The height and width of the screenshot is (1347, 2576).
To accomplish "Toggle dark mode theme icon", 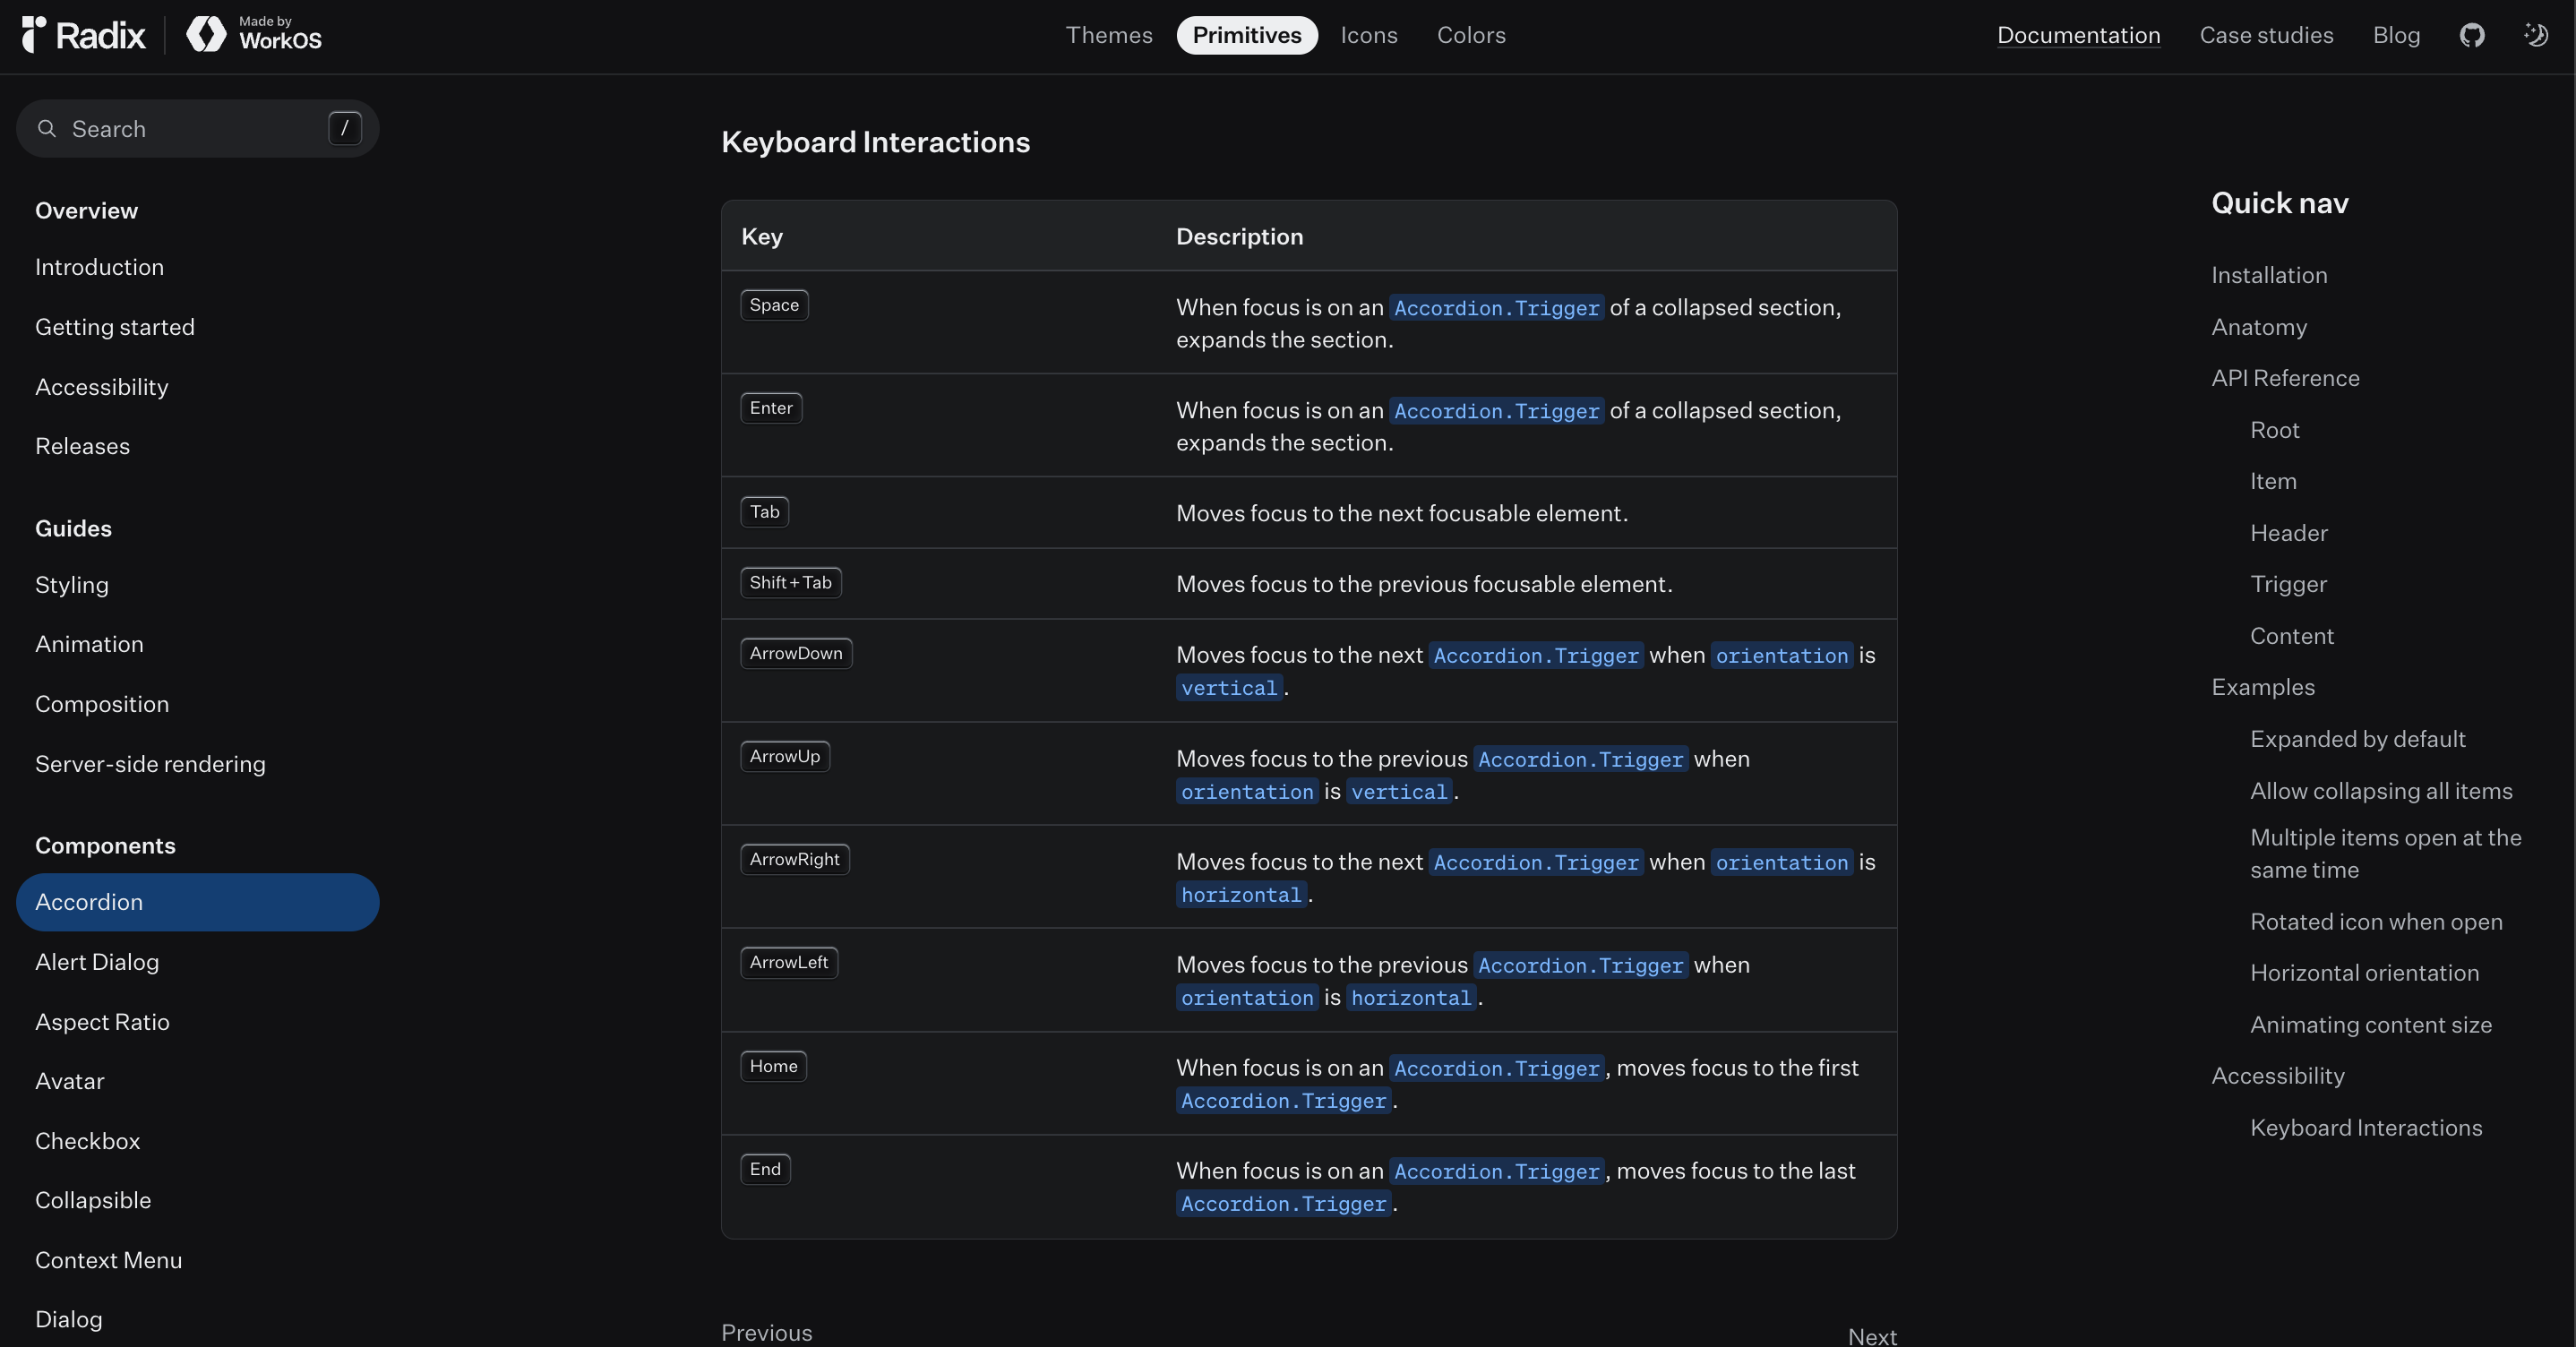I will [2535, 35].
